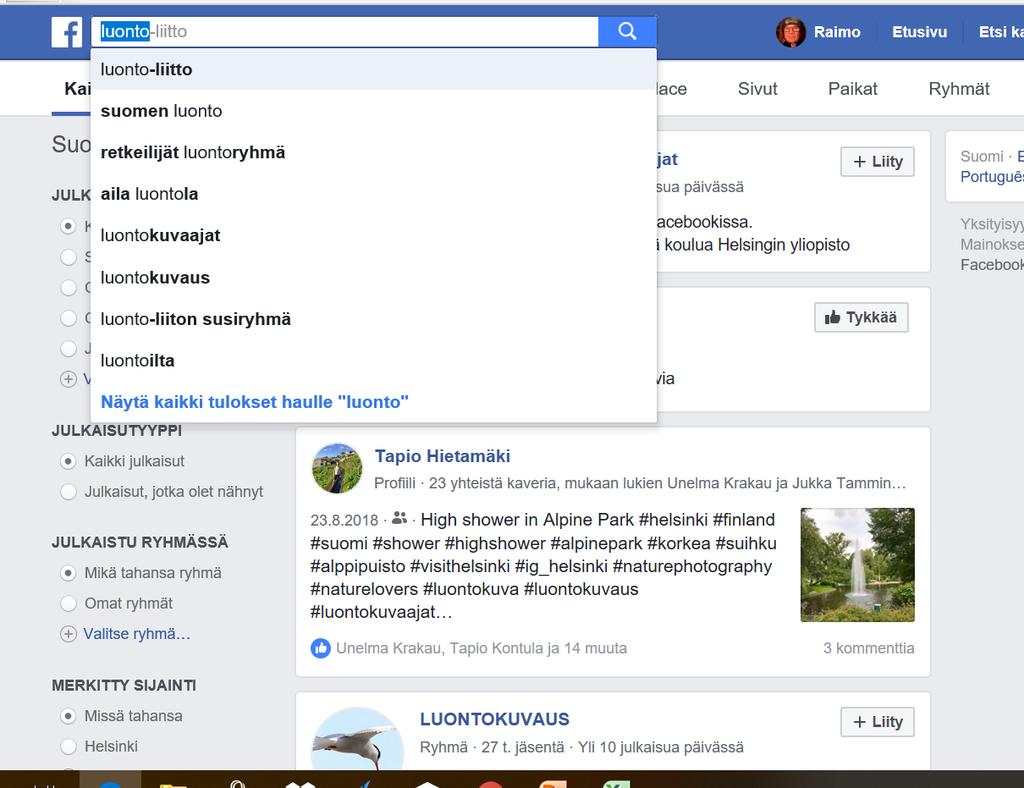Click Liity button on top group result
Viewport: 1024px width, 788px height.
tap(877, 162)
